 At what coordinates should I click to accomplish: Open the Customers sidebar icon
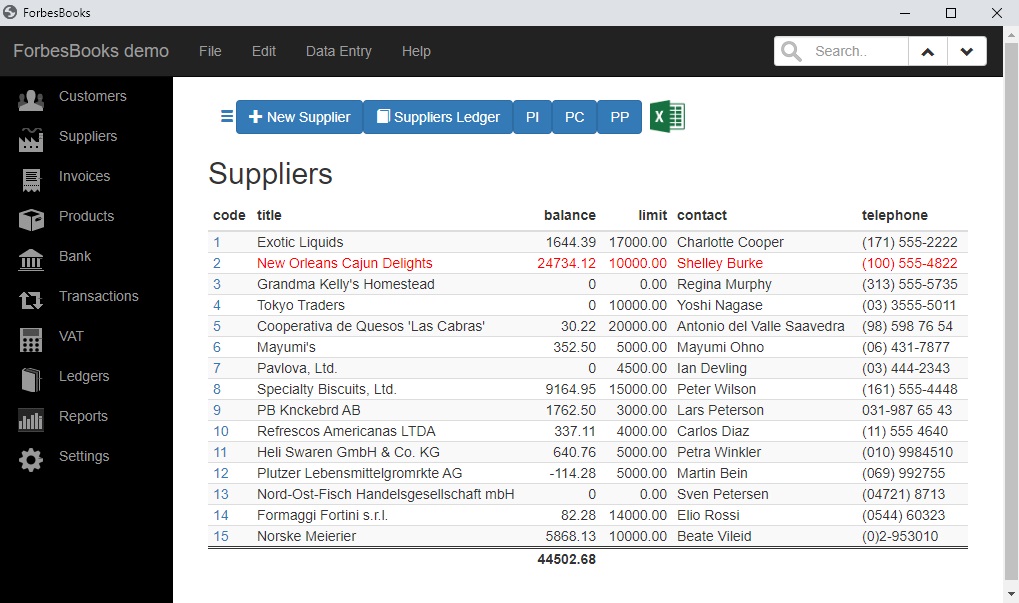tap(31, 99)
